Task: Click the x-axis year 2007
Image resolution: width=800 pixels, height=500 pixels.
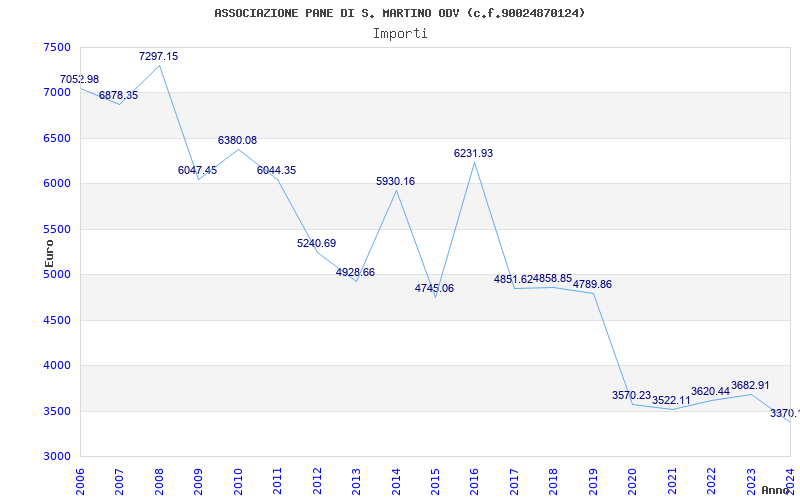Action: click(119, 481)
